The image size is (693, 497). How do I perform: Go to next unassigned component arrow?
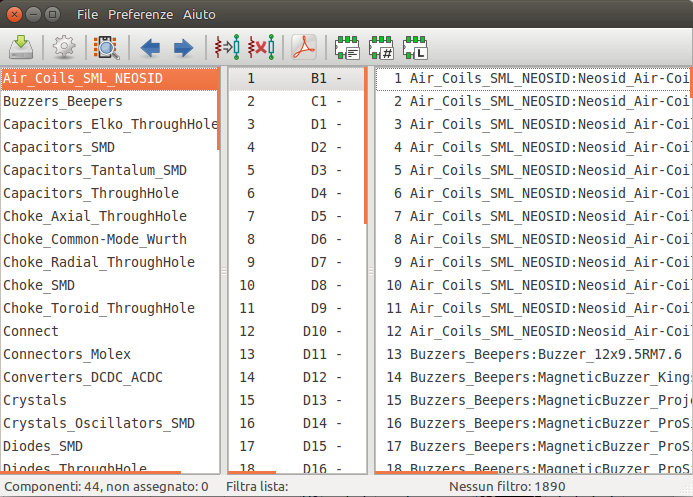(x=183, y=47)
